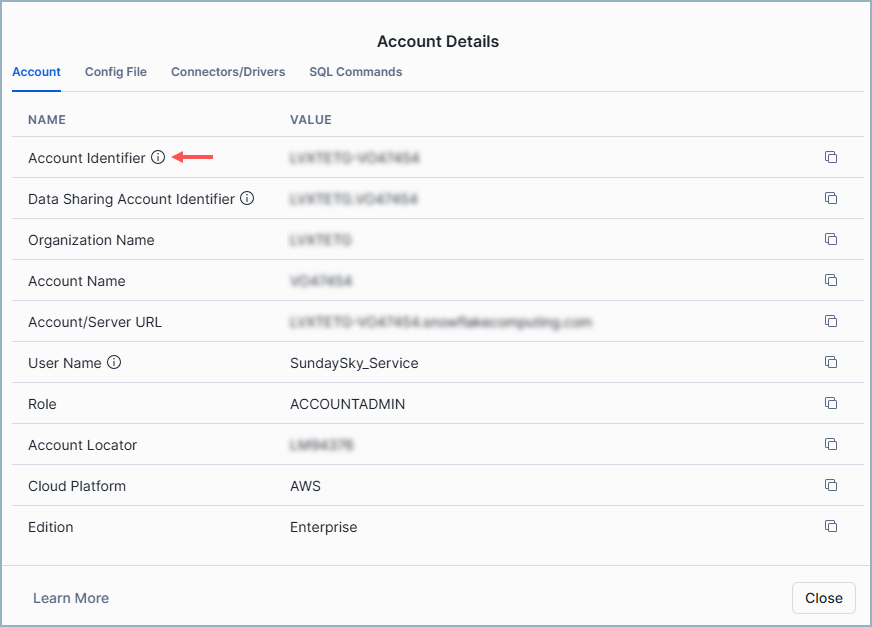Copy the Data Sharing Account Identifier value
This screenshot has height=627, width=872.
click(831, 198)
